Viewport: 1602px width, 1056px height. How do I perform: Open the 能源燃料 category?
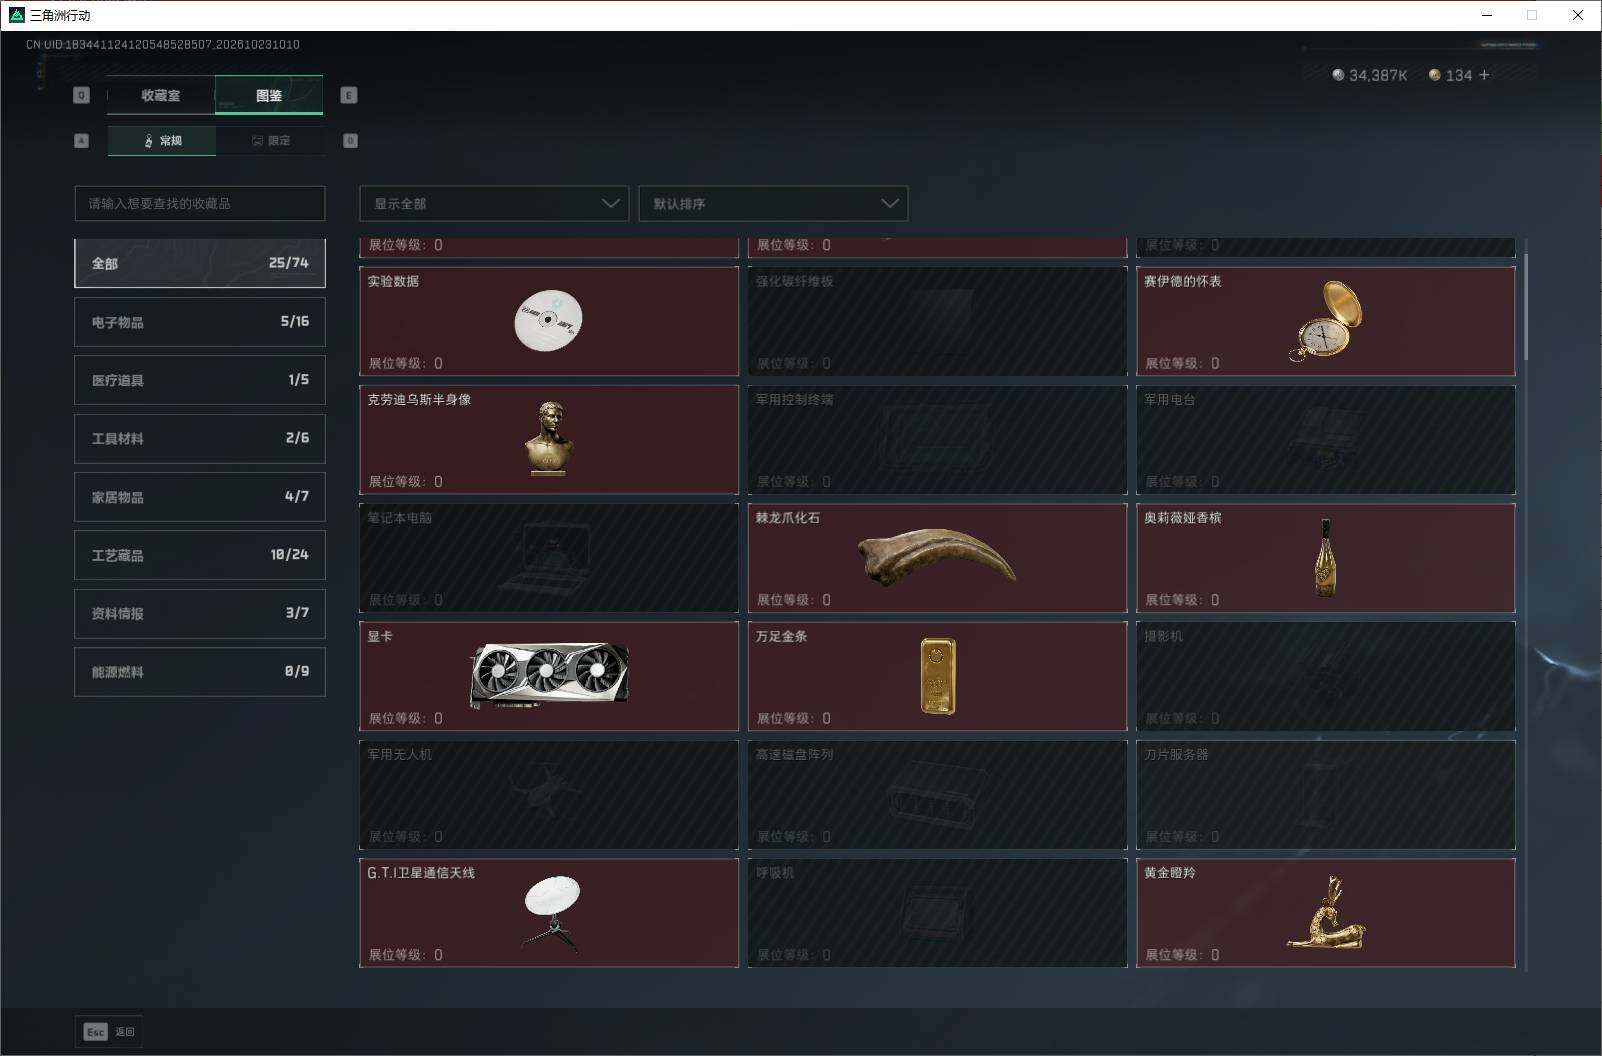[200, 672]
